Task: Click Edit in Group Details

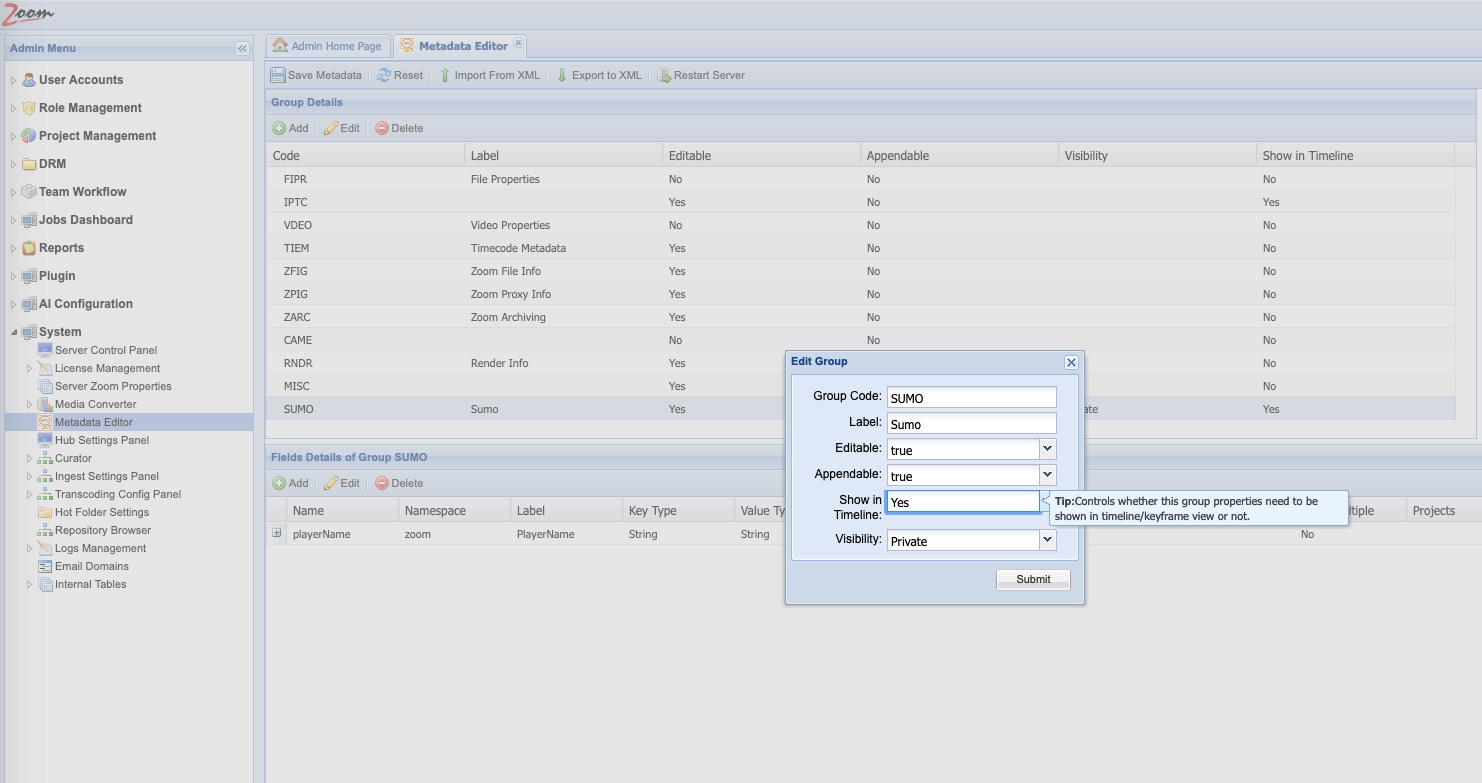Action: [x=342, y=128]
